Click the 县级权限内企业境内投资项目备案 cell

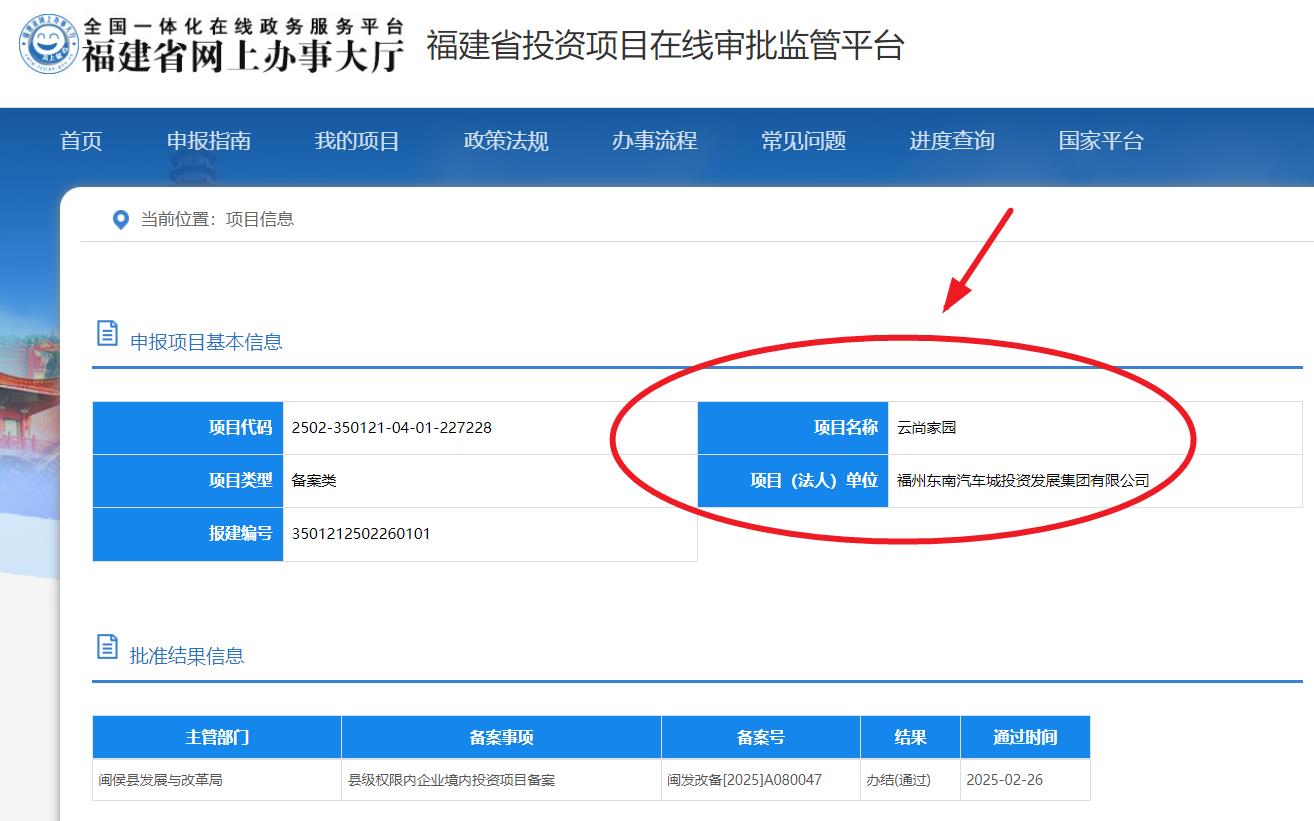point(501,780)
